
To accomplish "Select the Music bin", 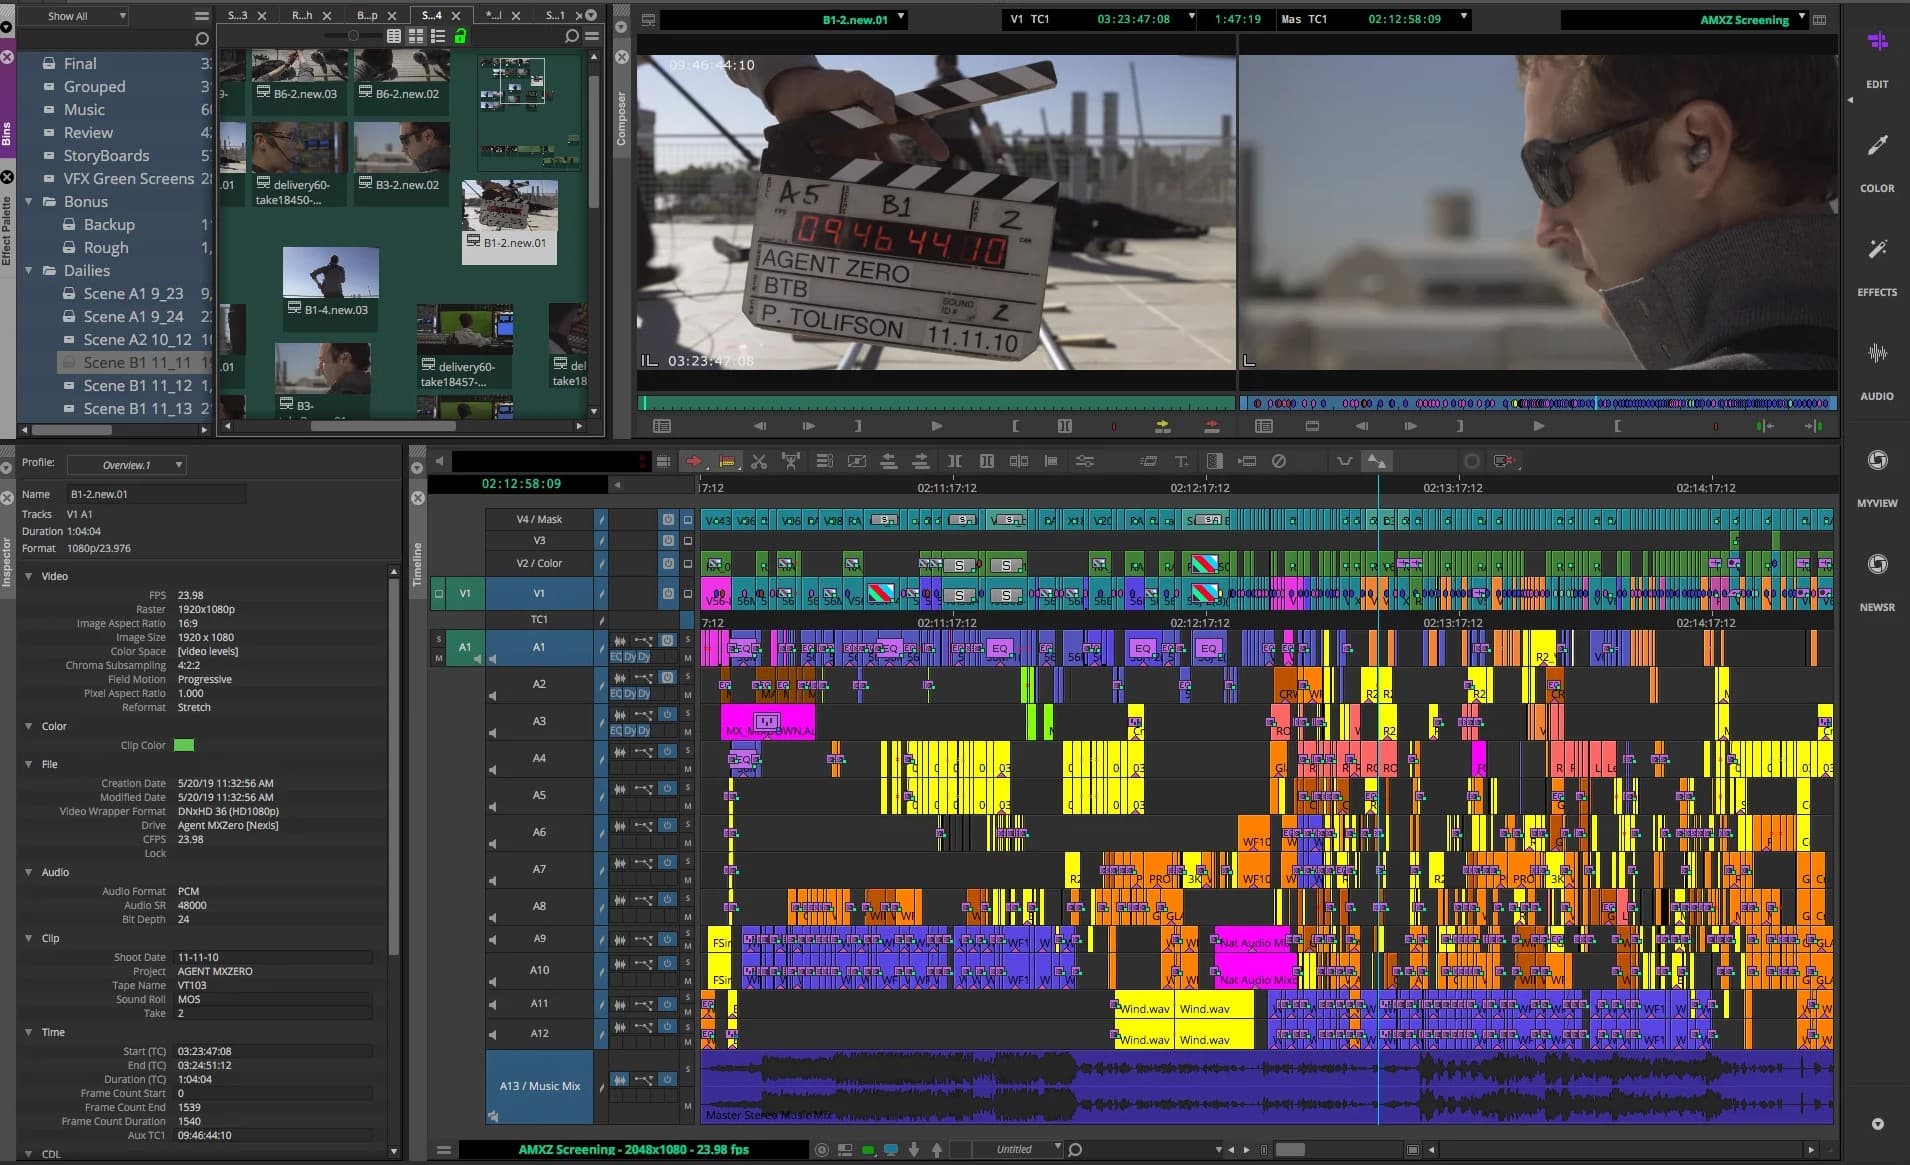I will [84, 110].
